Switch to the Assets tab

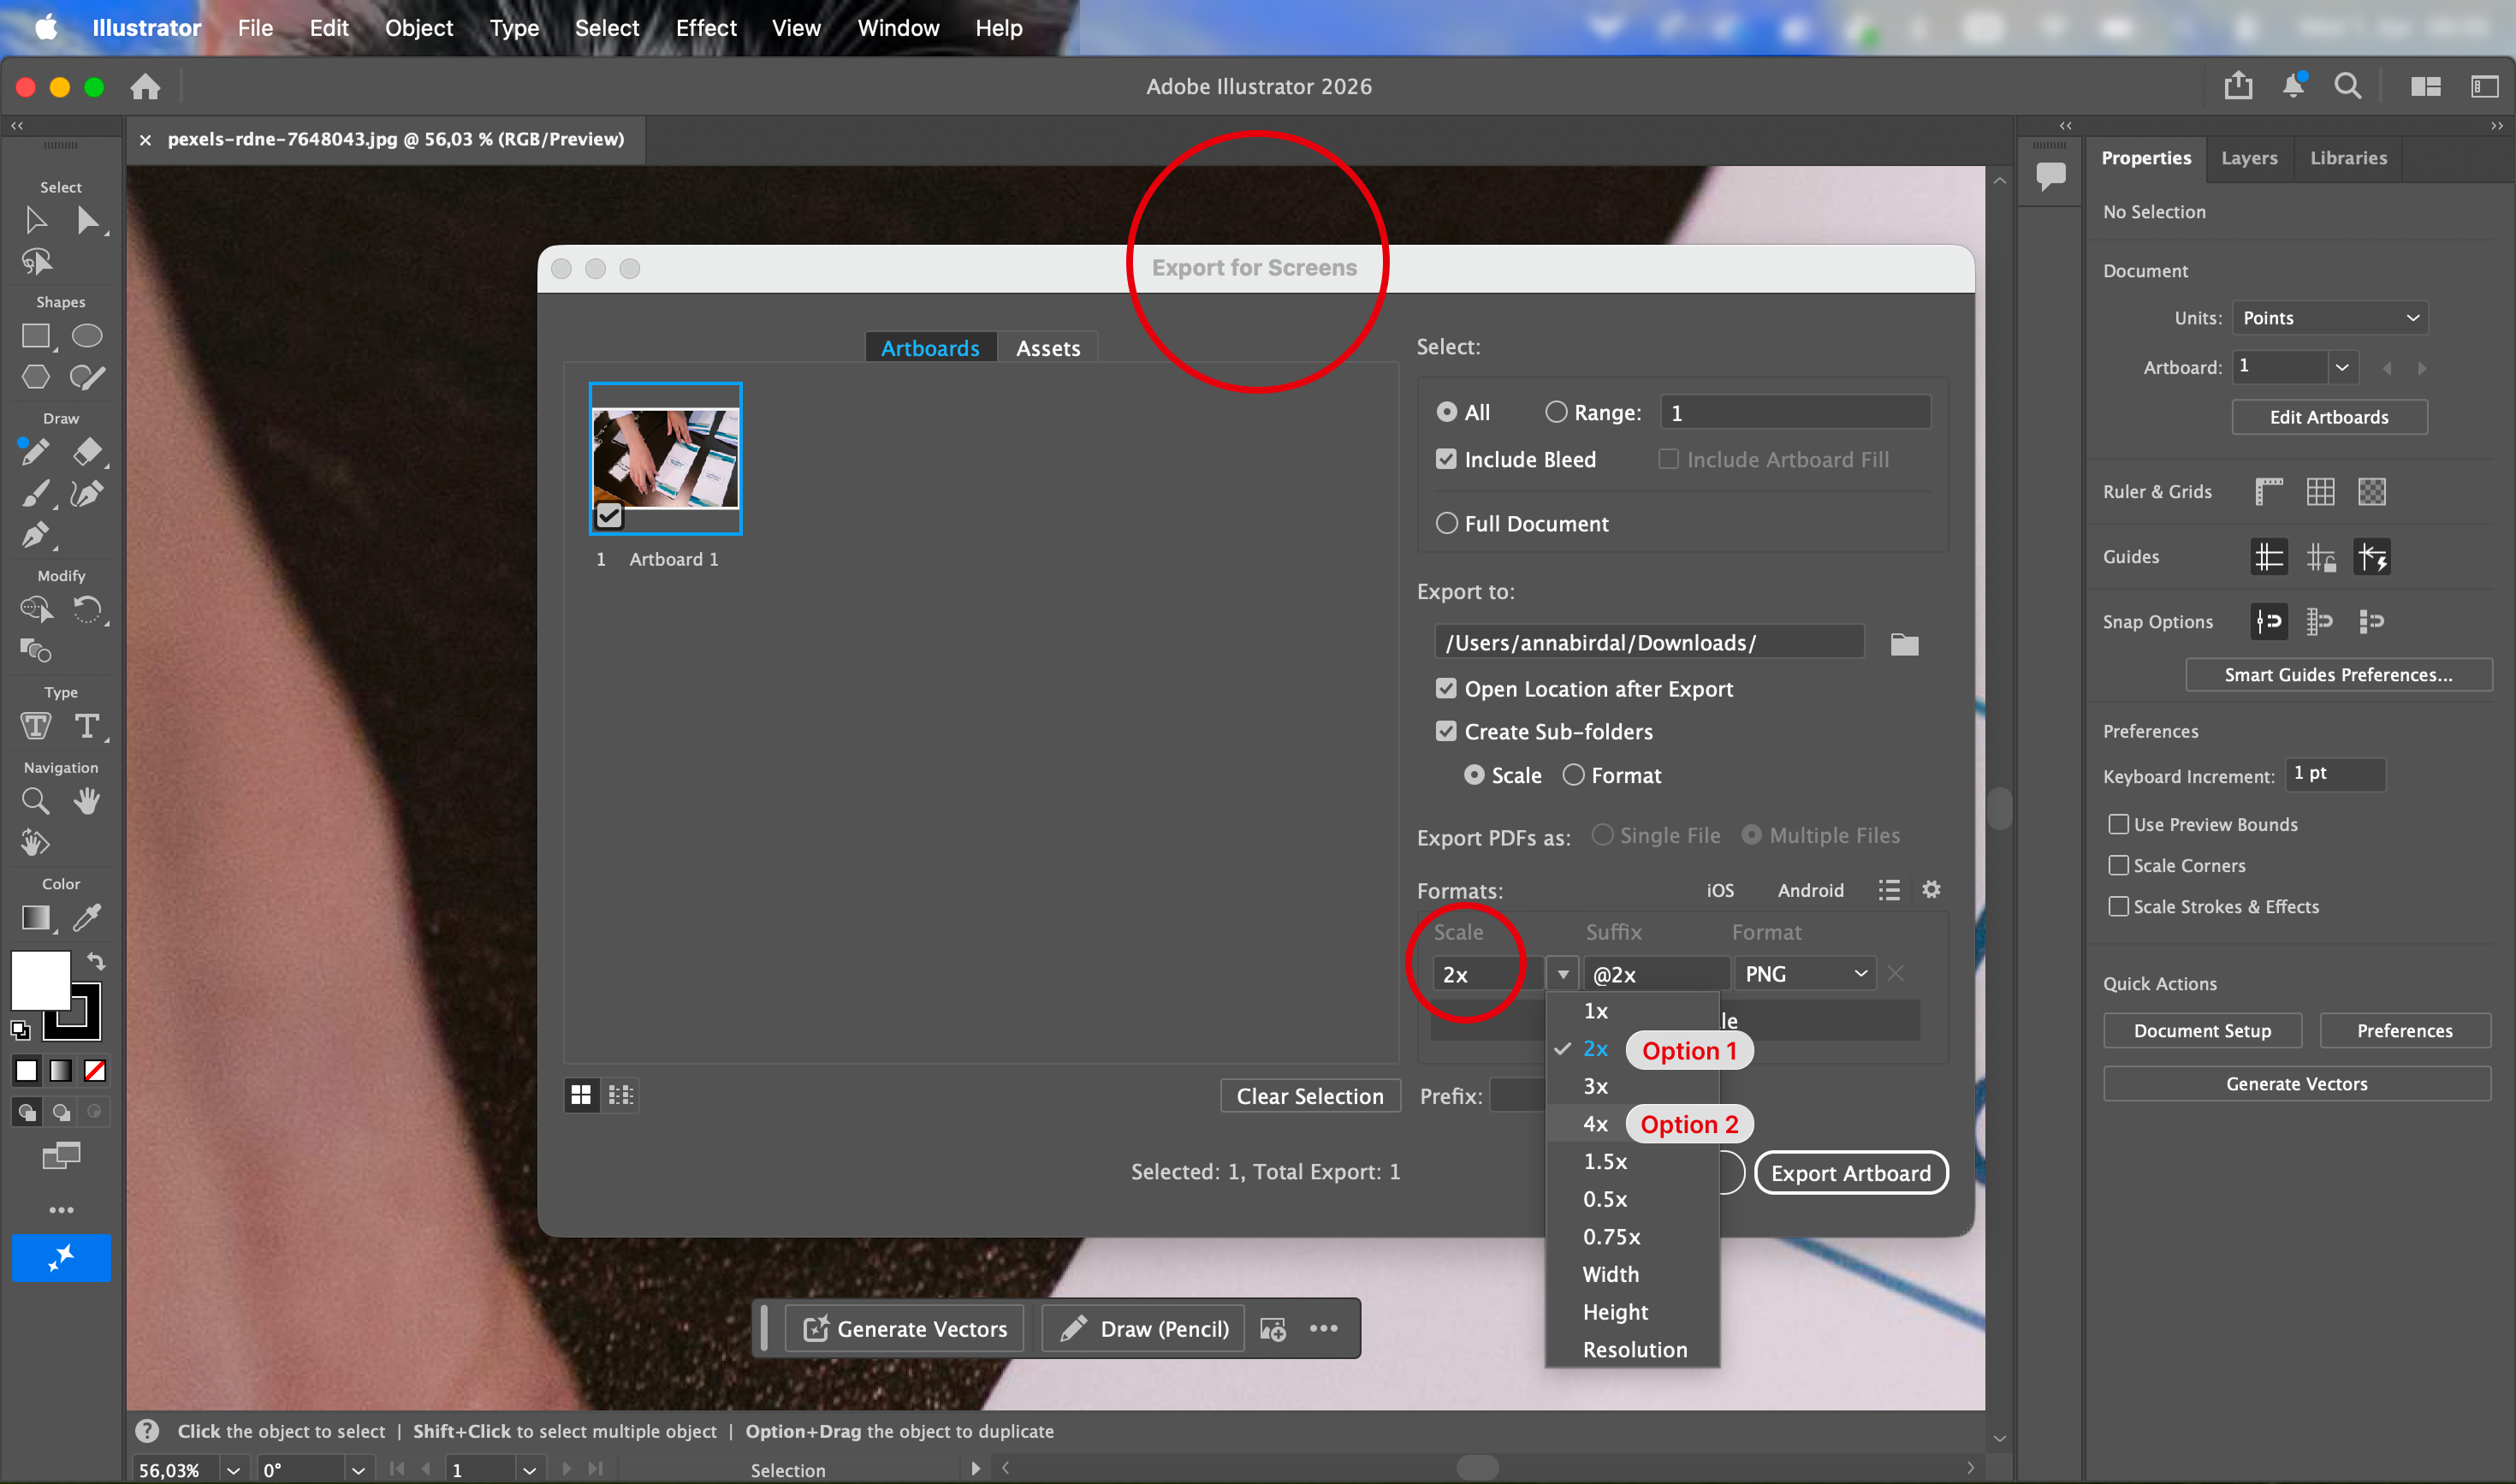[x=1048, y=348]
